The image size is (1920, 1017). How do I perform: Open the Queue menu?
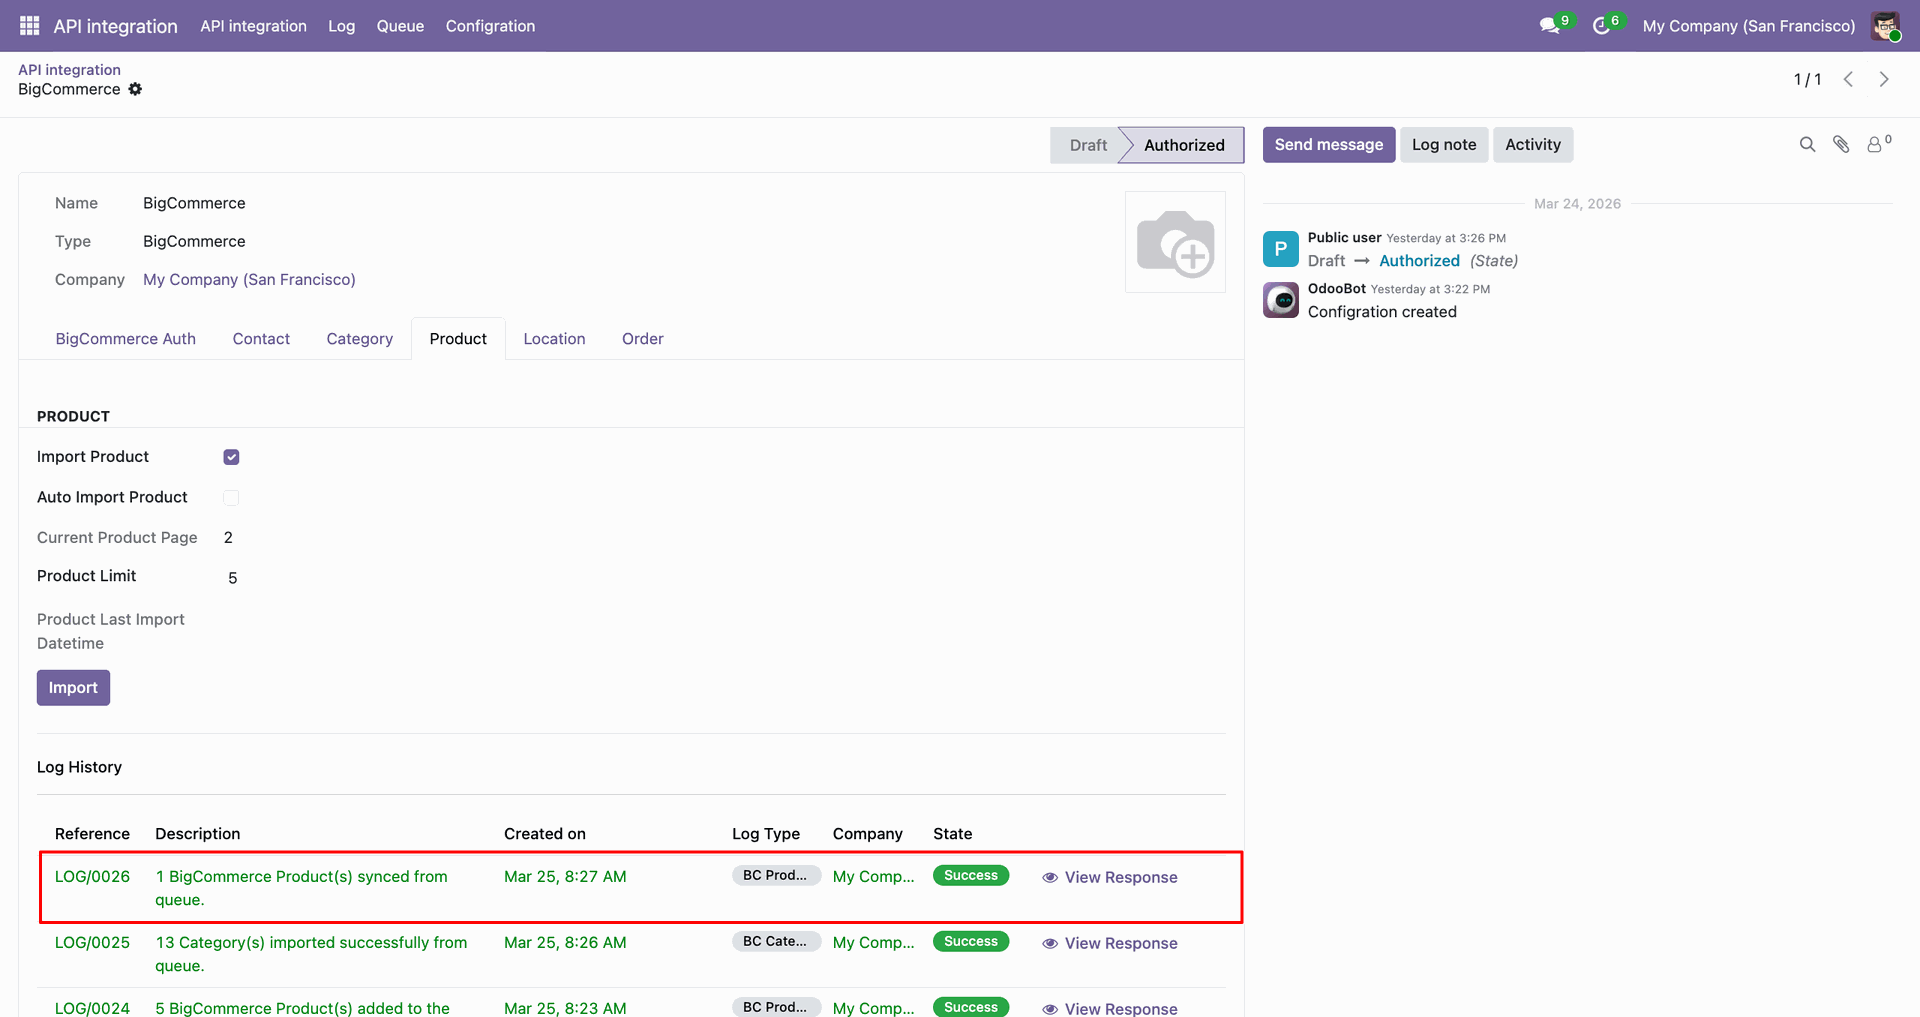[400, 26]
